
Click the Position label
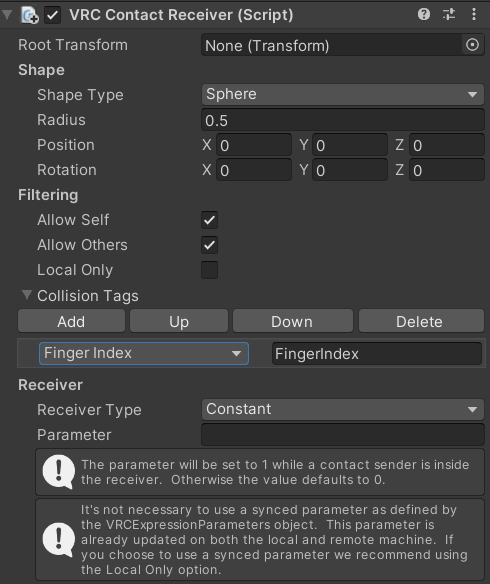click(66, 145)
